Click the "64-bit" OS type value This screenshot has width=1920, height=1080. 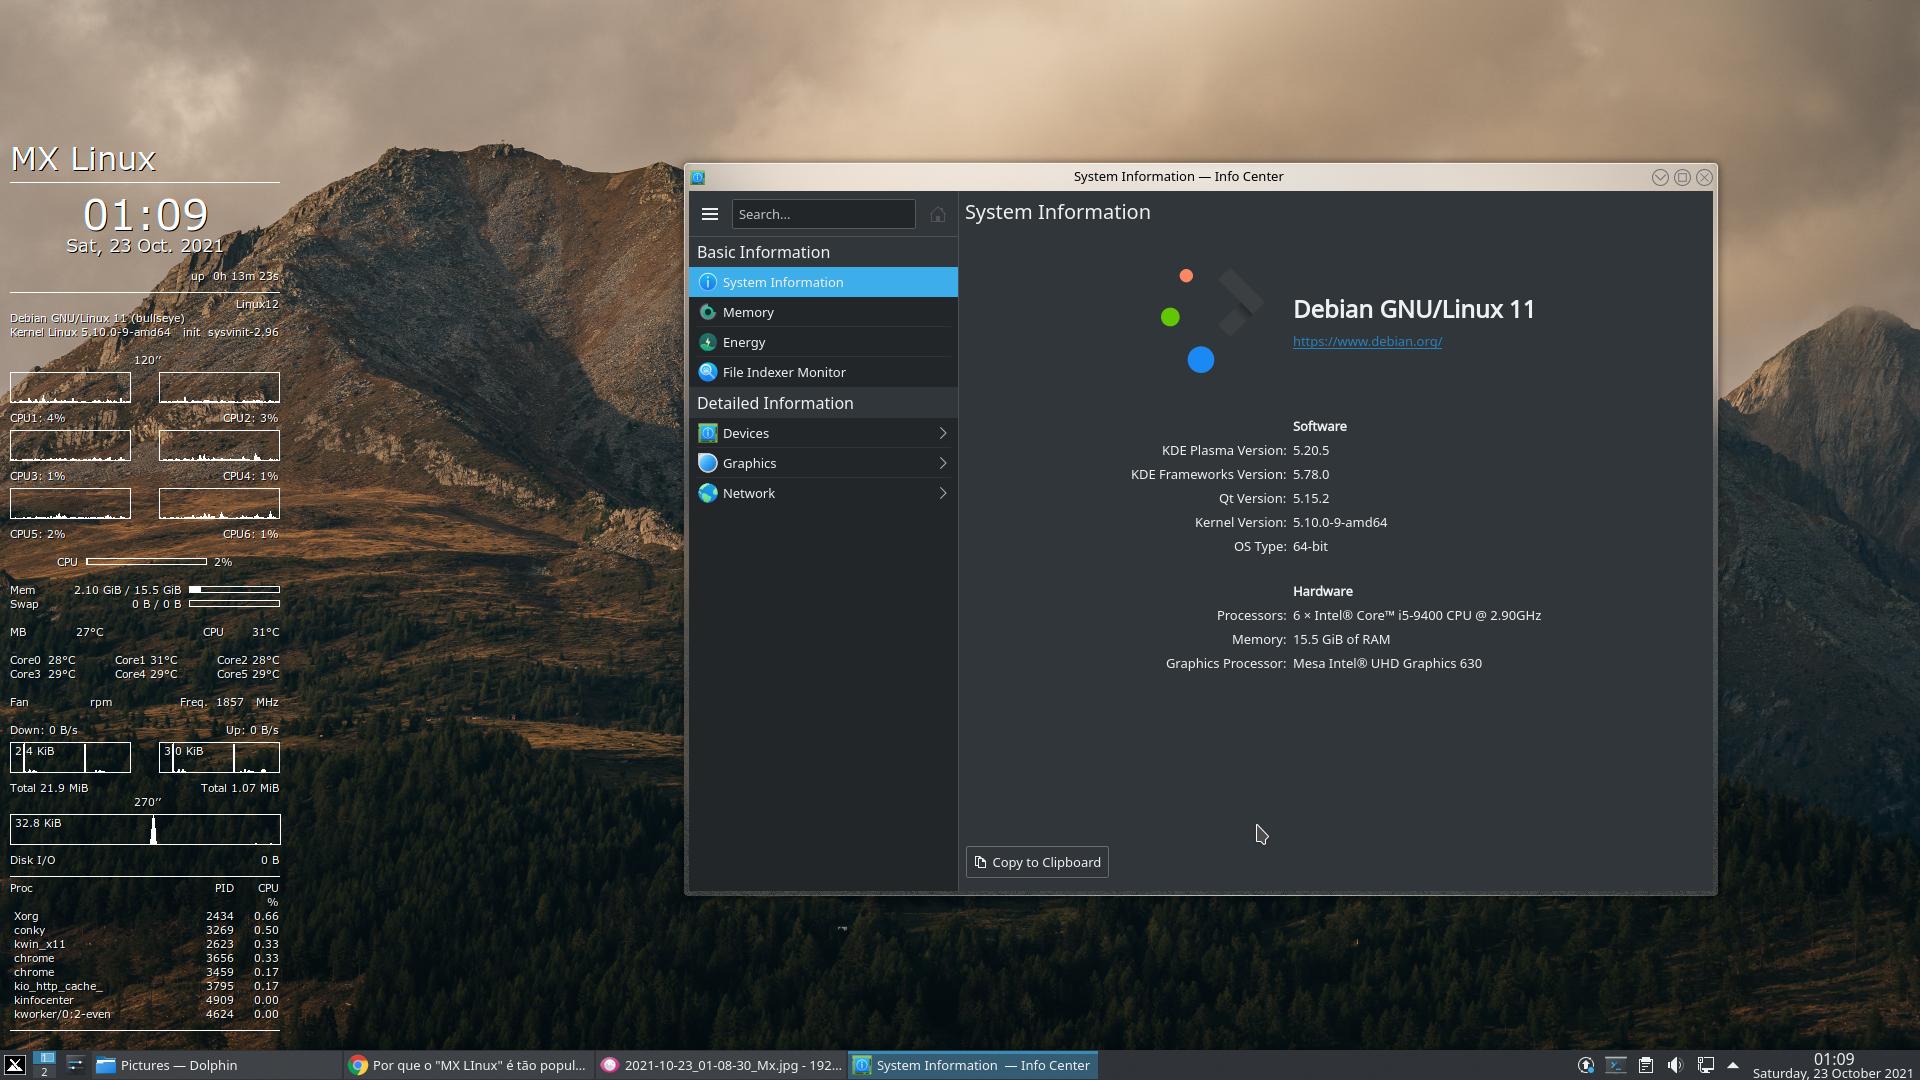coord(1310,546)
